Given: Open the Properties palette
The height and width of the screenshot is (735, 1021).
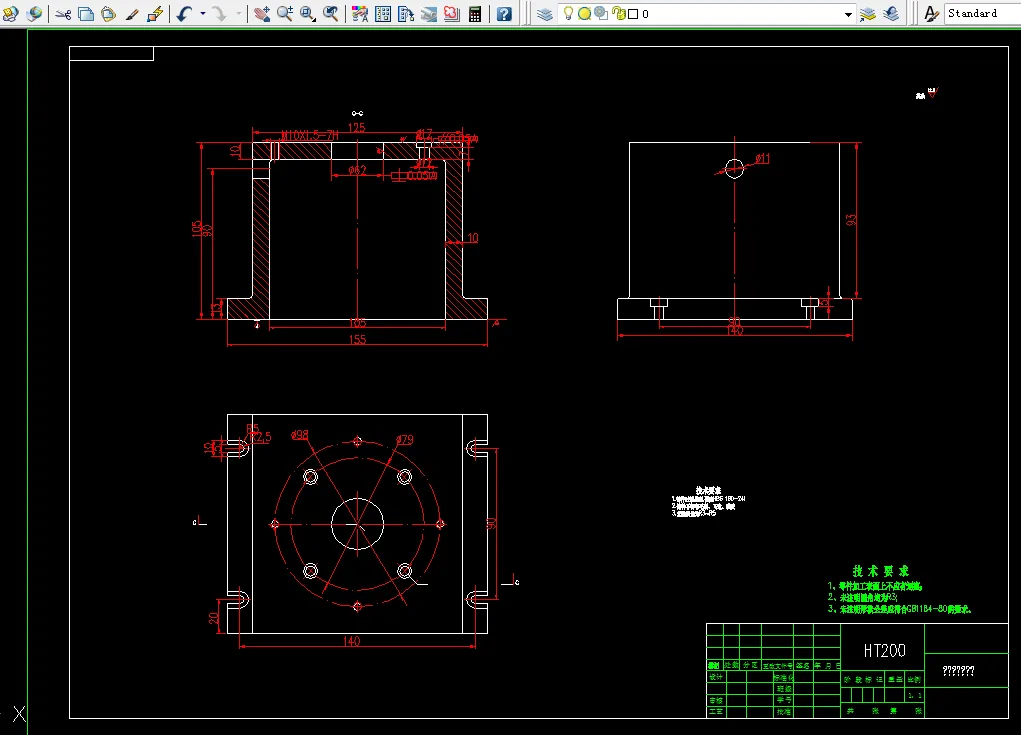Looking at the screenshot, I should point(359,14).
